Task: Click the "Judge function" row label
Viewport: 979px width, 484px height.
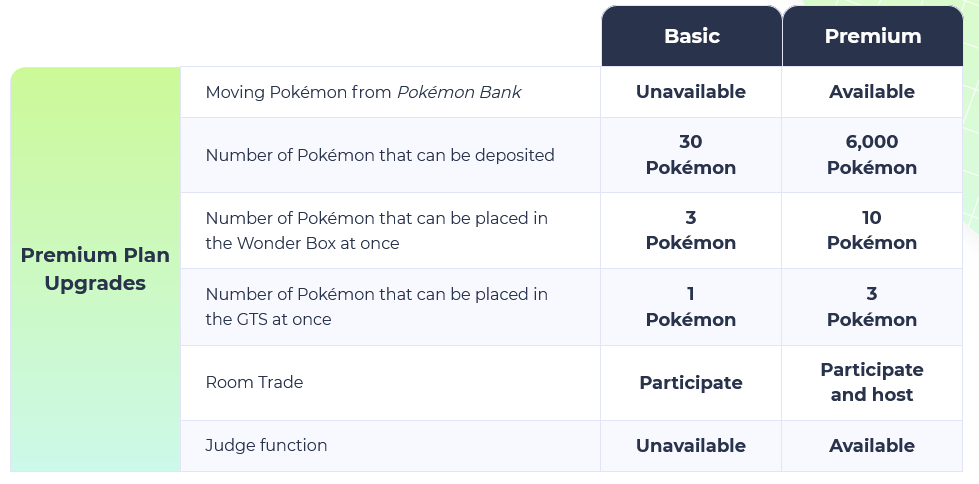Action: pos(266,445)
